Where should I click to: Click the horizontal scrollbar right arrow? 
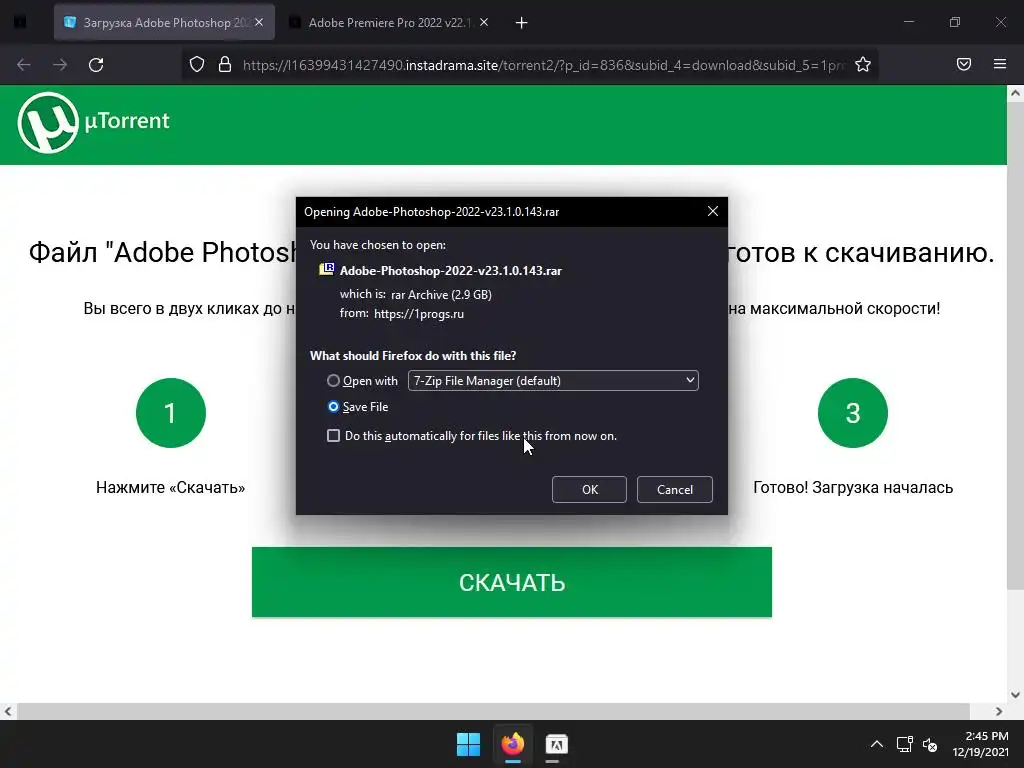coord(999,711)
